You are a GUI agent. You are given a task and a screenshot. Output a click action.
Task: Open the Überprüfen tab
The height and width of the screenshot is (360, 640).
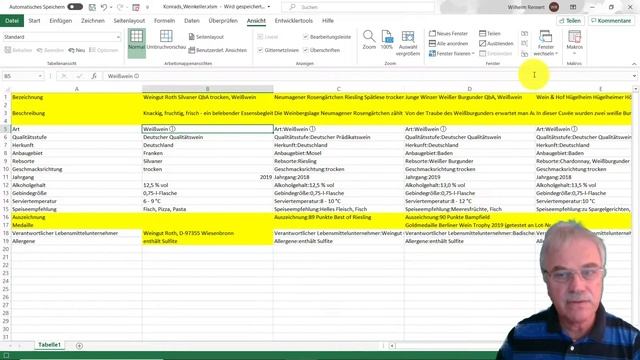tap(223, 20)
